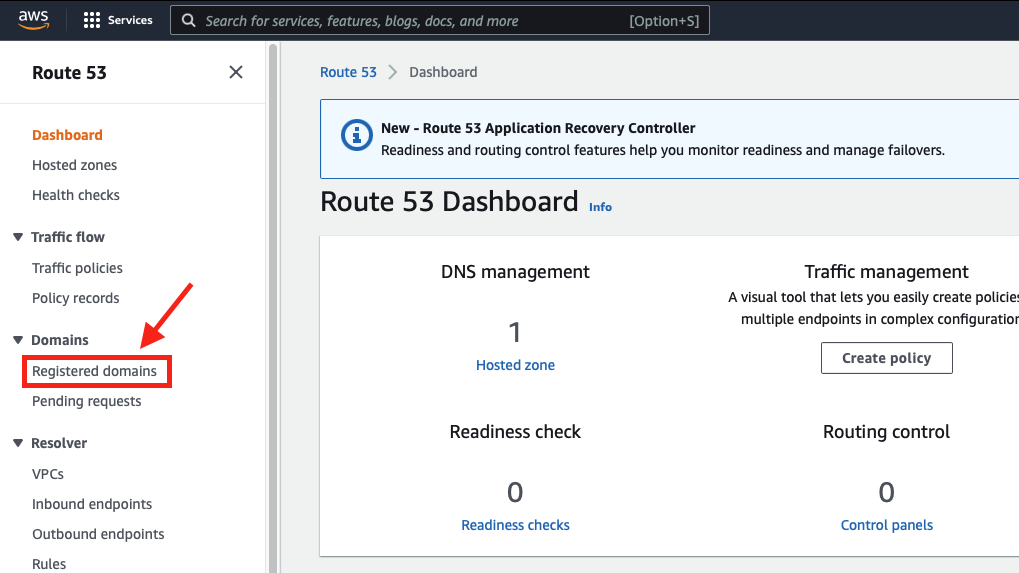This screenshot has width=1019, height=573.
Task: Click the Create policy button
Action: click(x=886, y=358)
